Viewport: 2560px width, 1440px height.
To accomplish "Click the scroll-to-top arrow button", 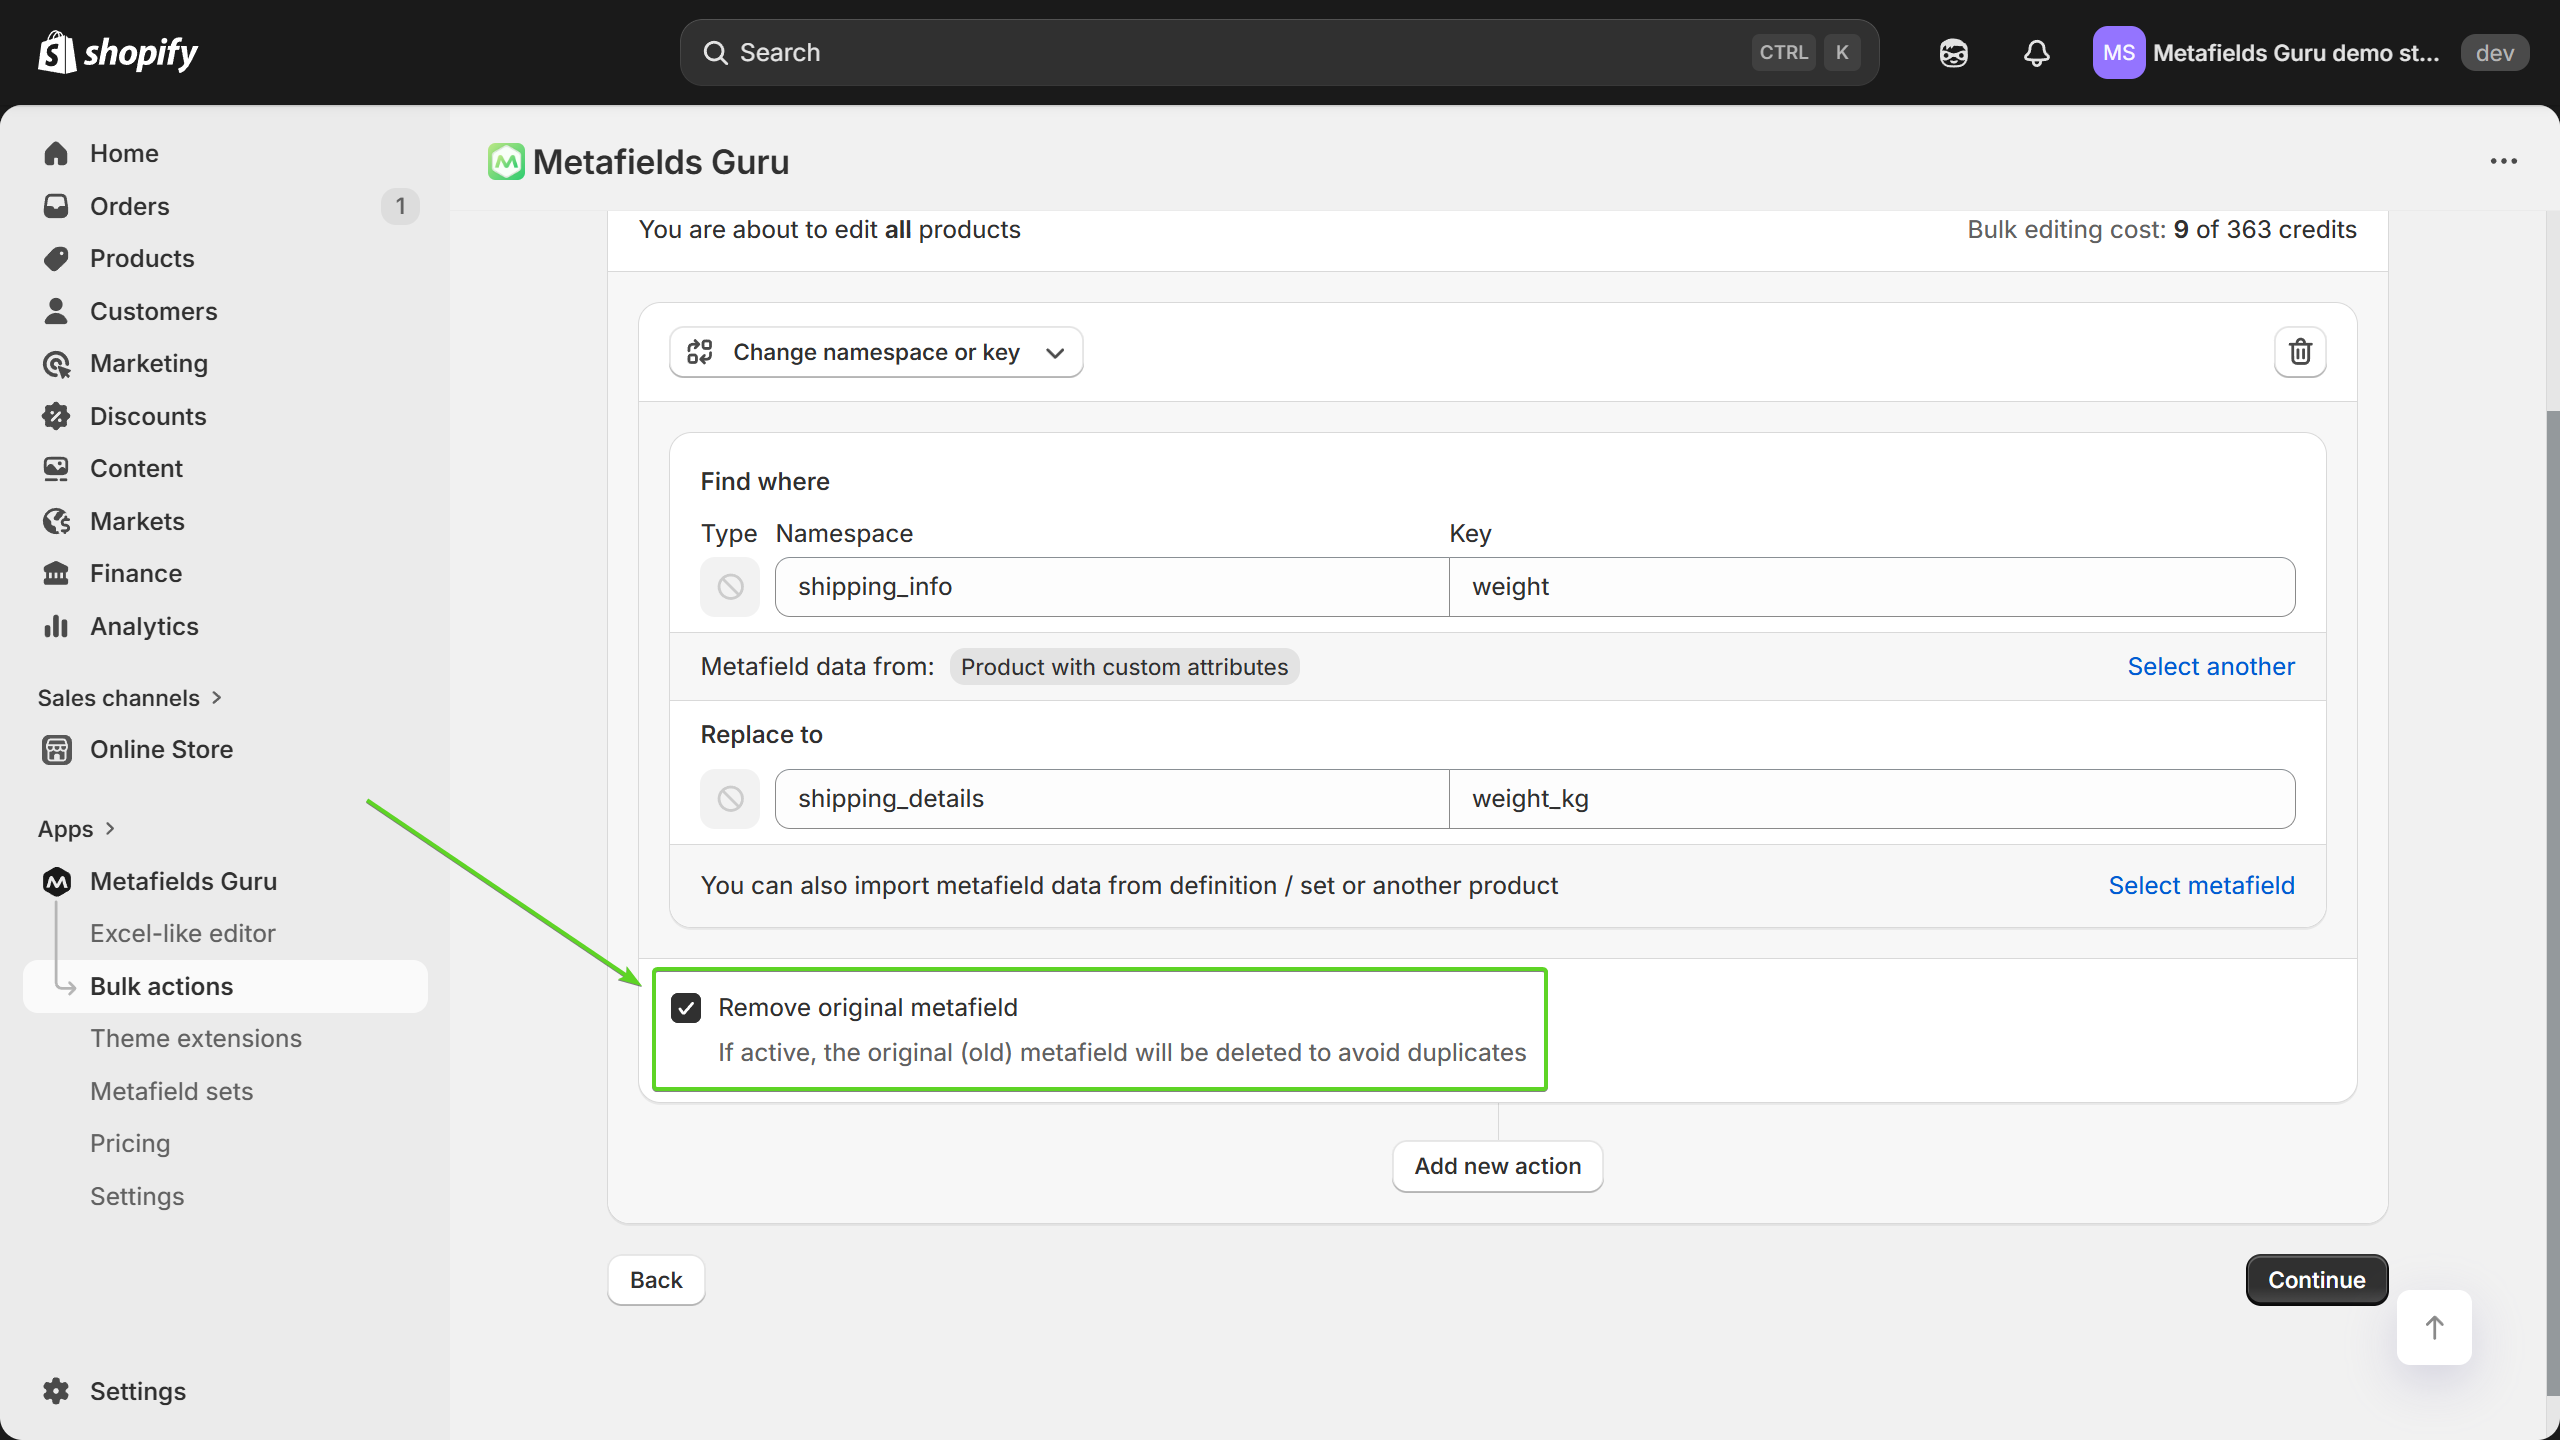I will (2434, 1327).
